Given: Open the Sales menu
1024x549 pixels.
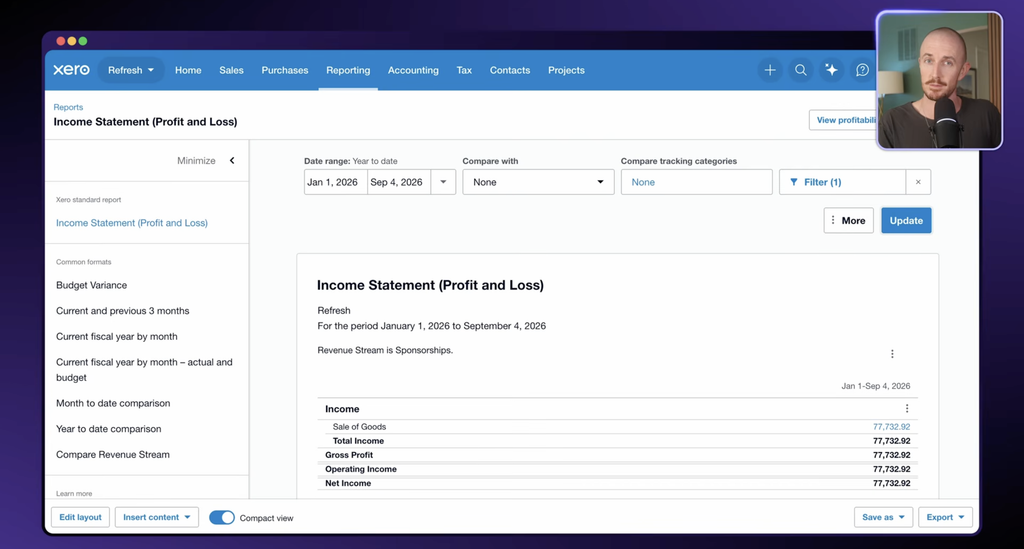Looking at the screenshot, I should click(x=231, y=70).
